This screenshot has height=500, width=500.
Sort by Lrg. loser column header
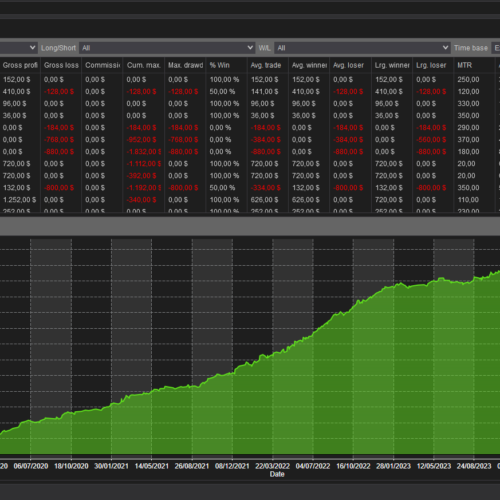point(433,65)
